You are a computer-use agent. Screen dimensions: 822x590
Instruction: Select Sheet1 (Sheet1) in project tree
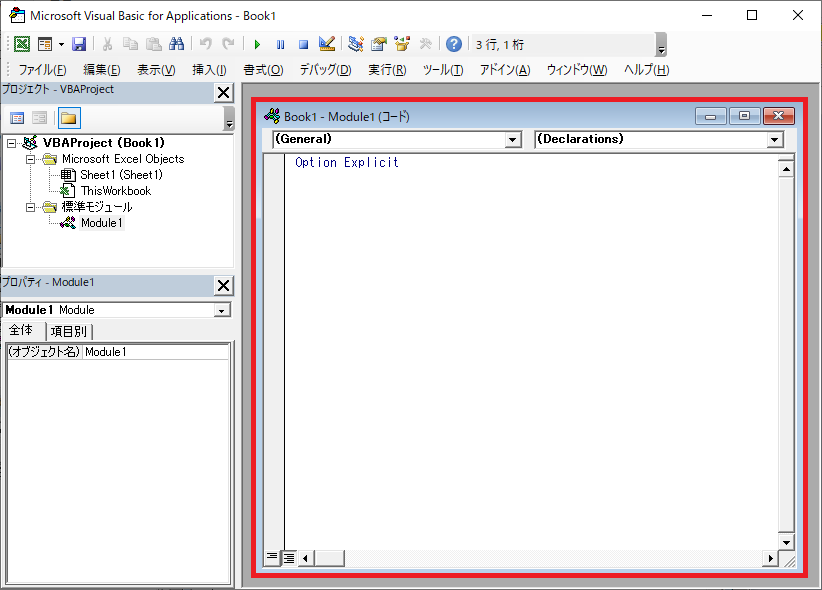tap(121, 175)
